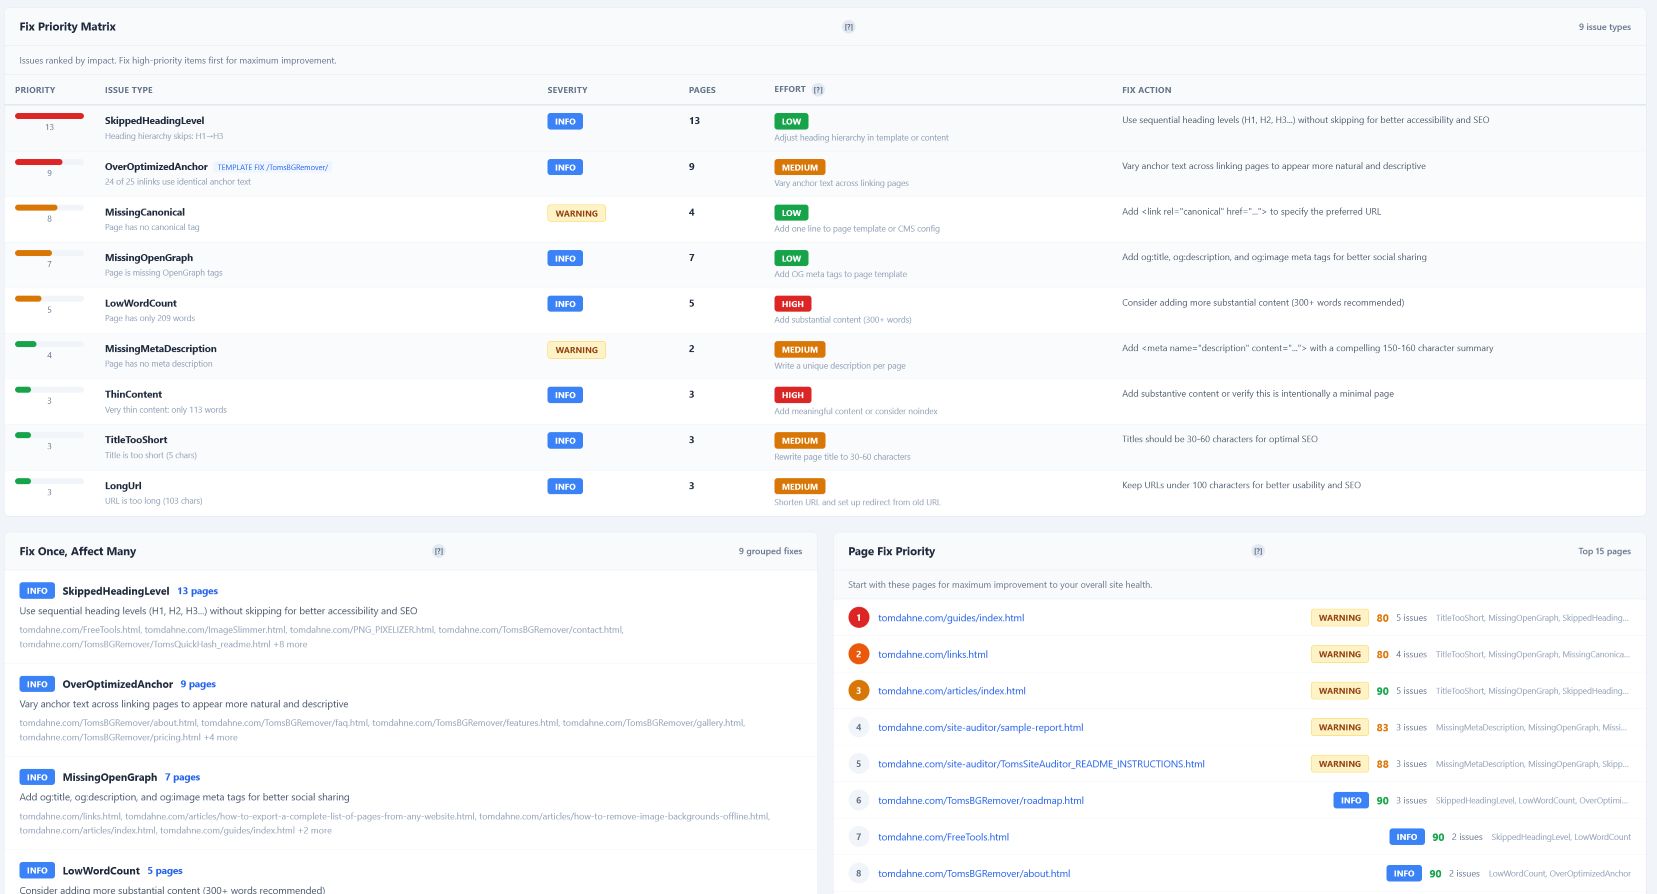Select rank 3 circle beside articles/index.html
The height and width of the screenshot is (894, 1657).
click(858, 691)
